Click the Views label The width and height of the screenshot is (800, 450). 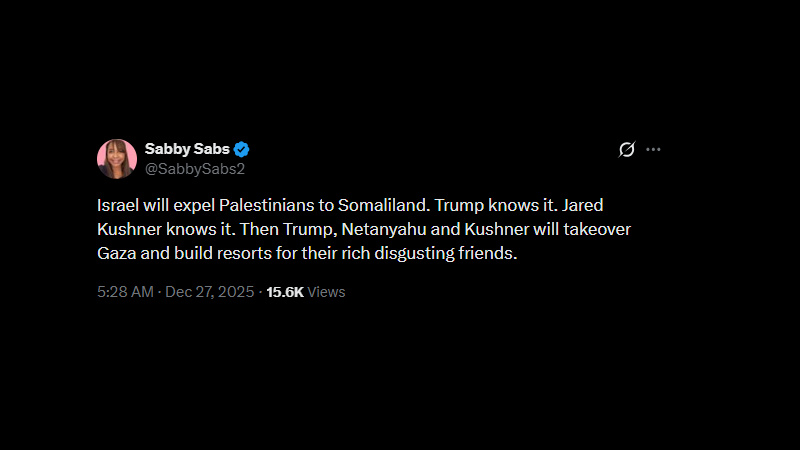pyautogui.click(x=326, y=292)
